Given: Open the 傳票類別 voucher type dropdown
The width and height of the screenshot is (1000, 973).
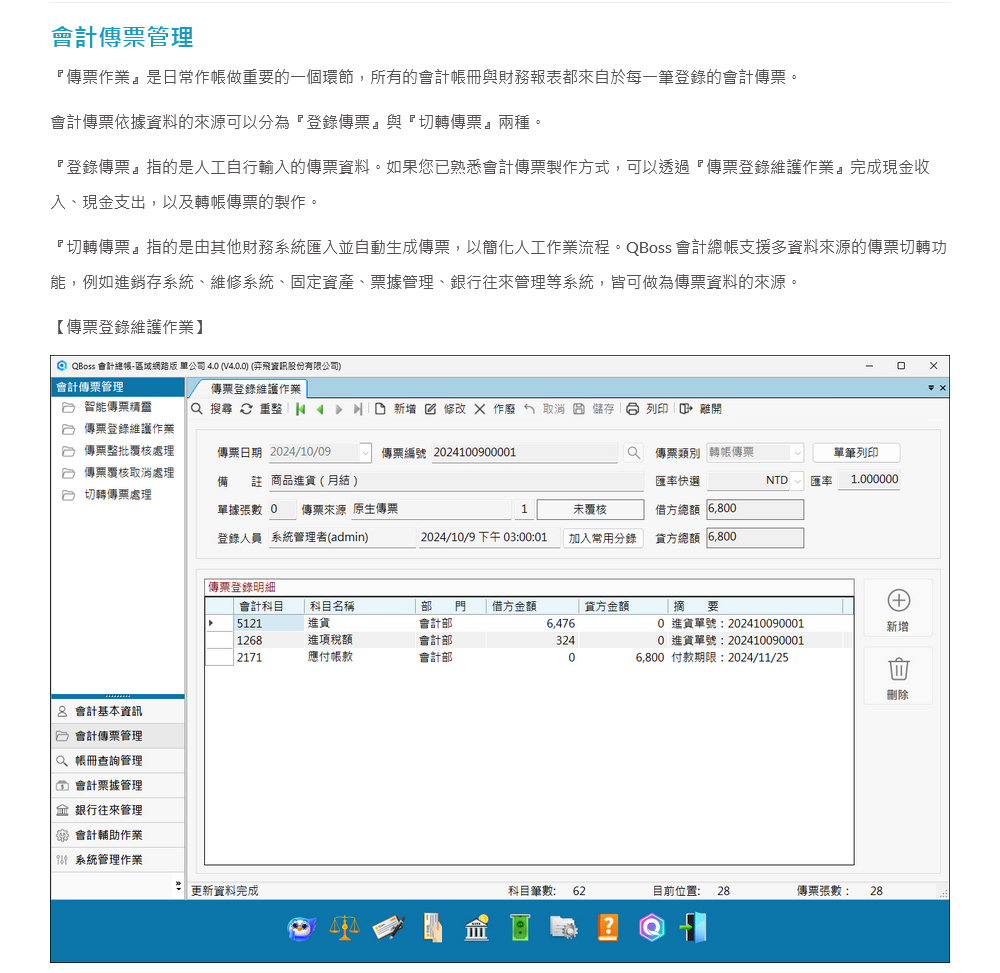Looking at the screenshot, I should coord(797,453).
